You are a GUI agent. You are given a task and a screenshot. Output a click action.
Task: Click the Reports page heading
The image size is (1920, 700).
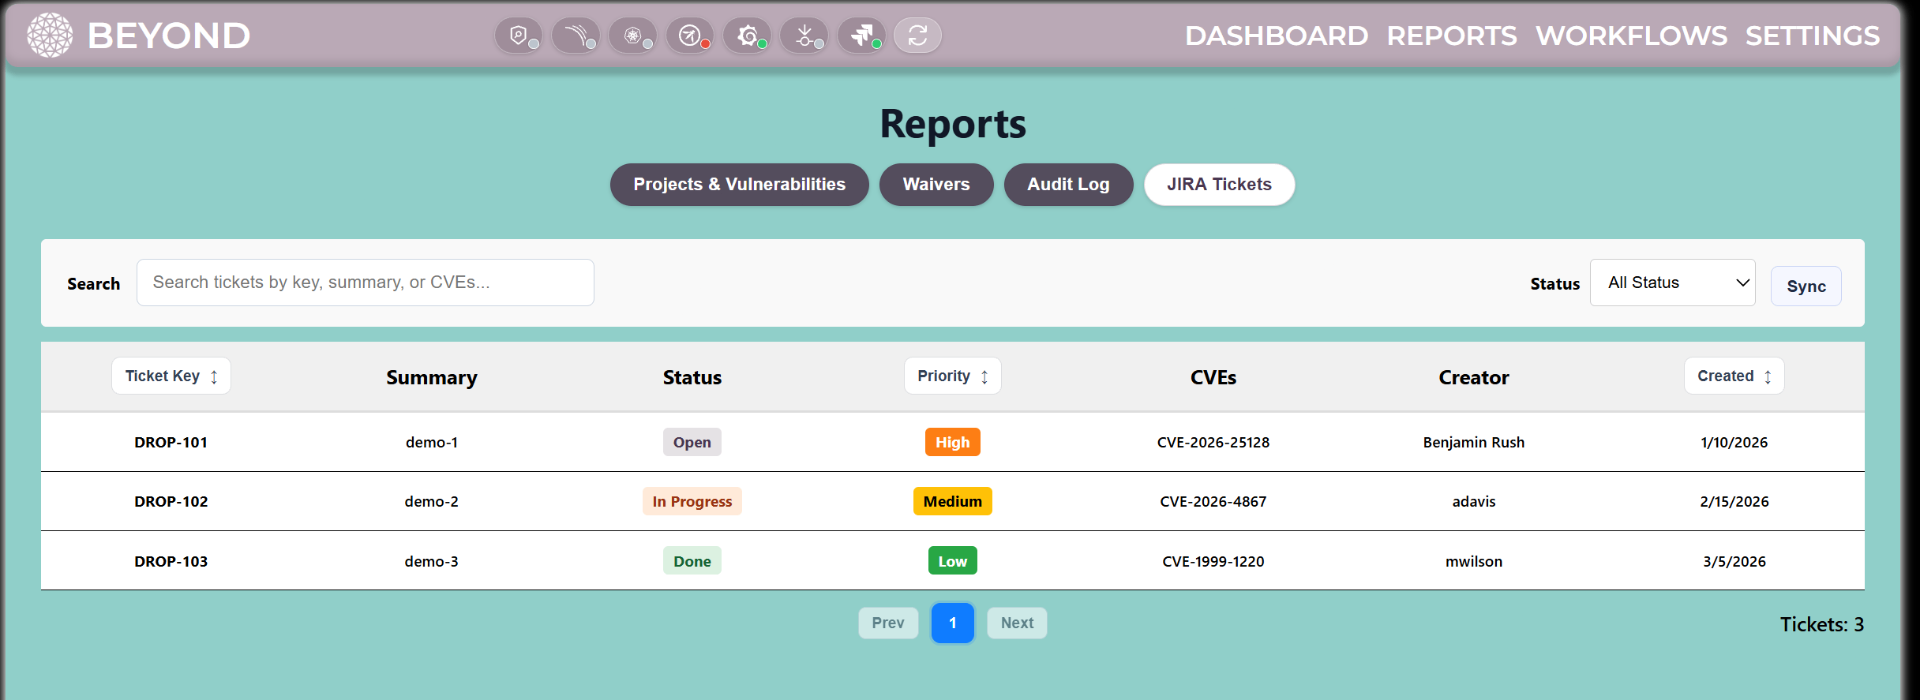tap(952, 124)
